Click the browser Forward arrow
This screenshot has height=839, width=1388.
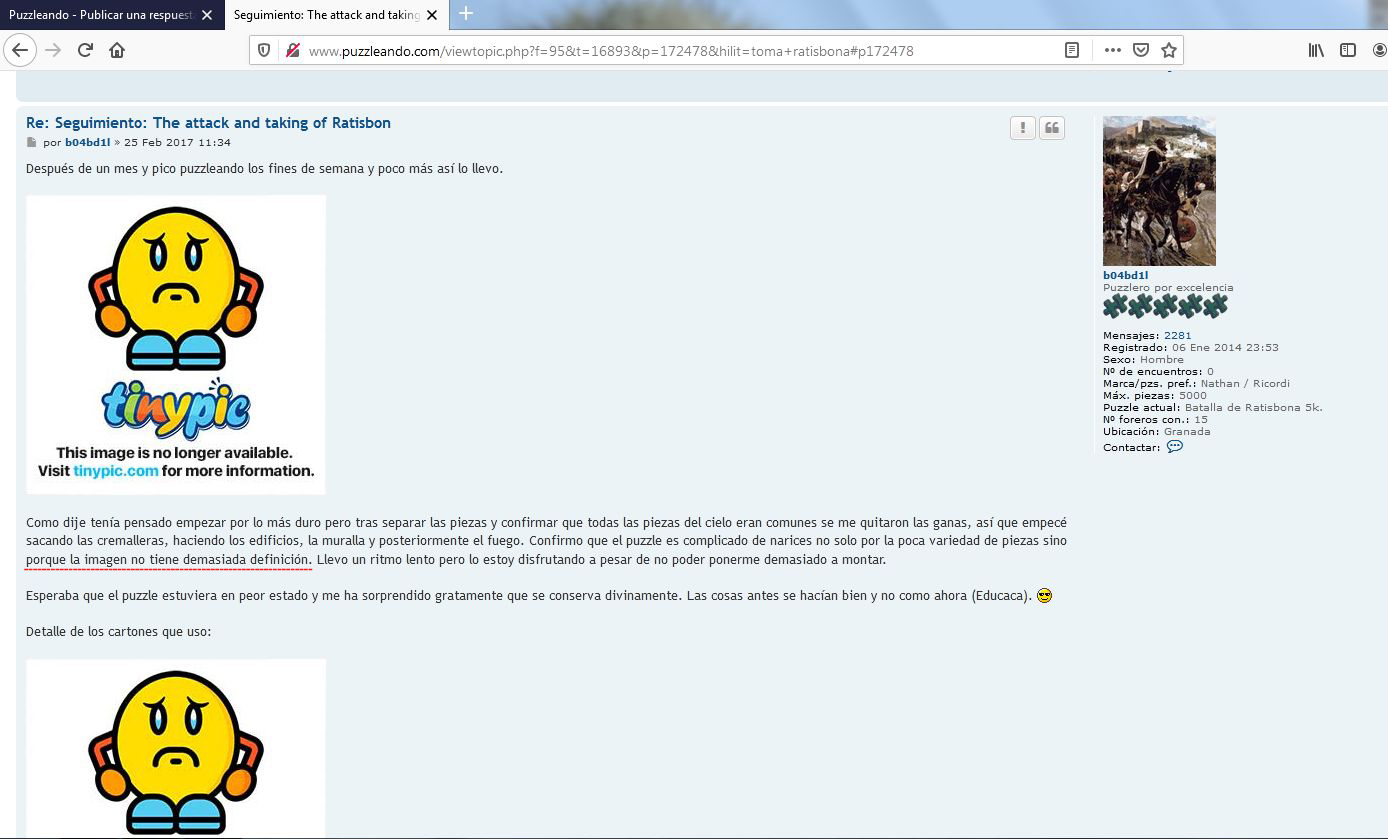(x=53, y=50)
